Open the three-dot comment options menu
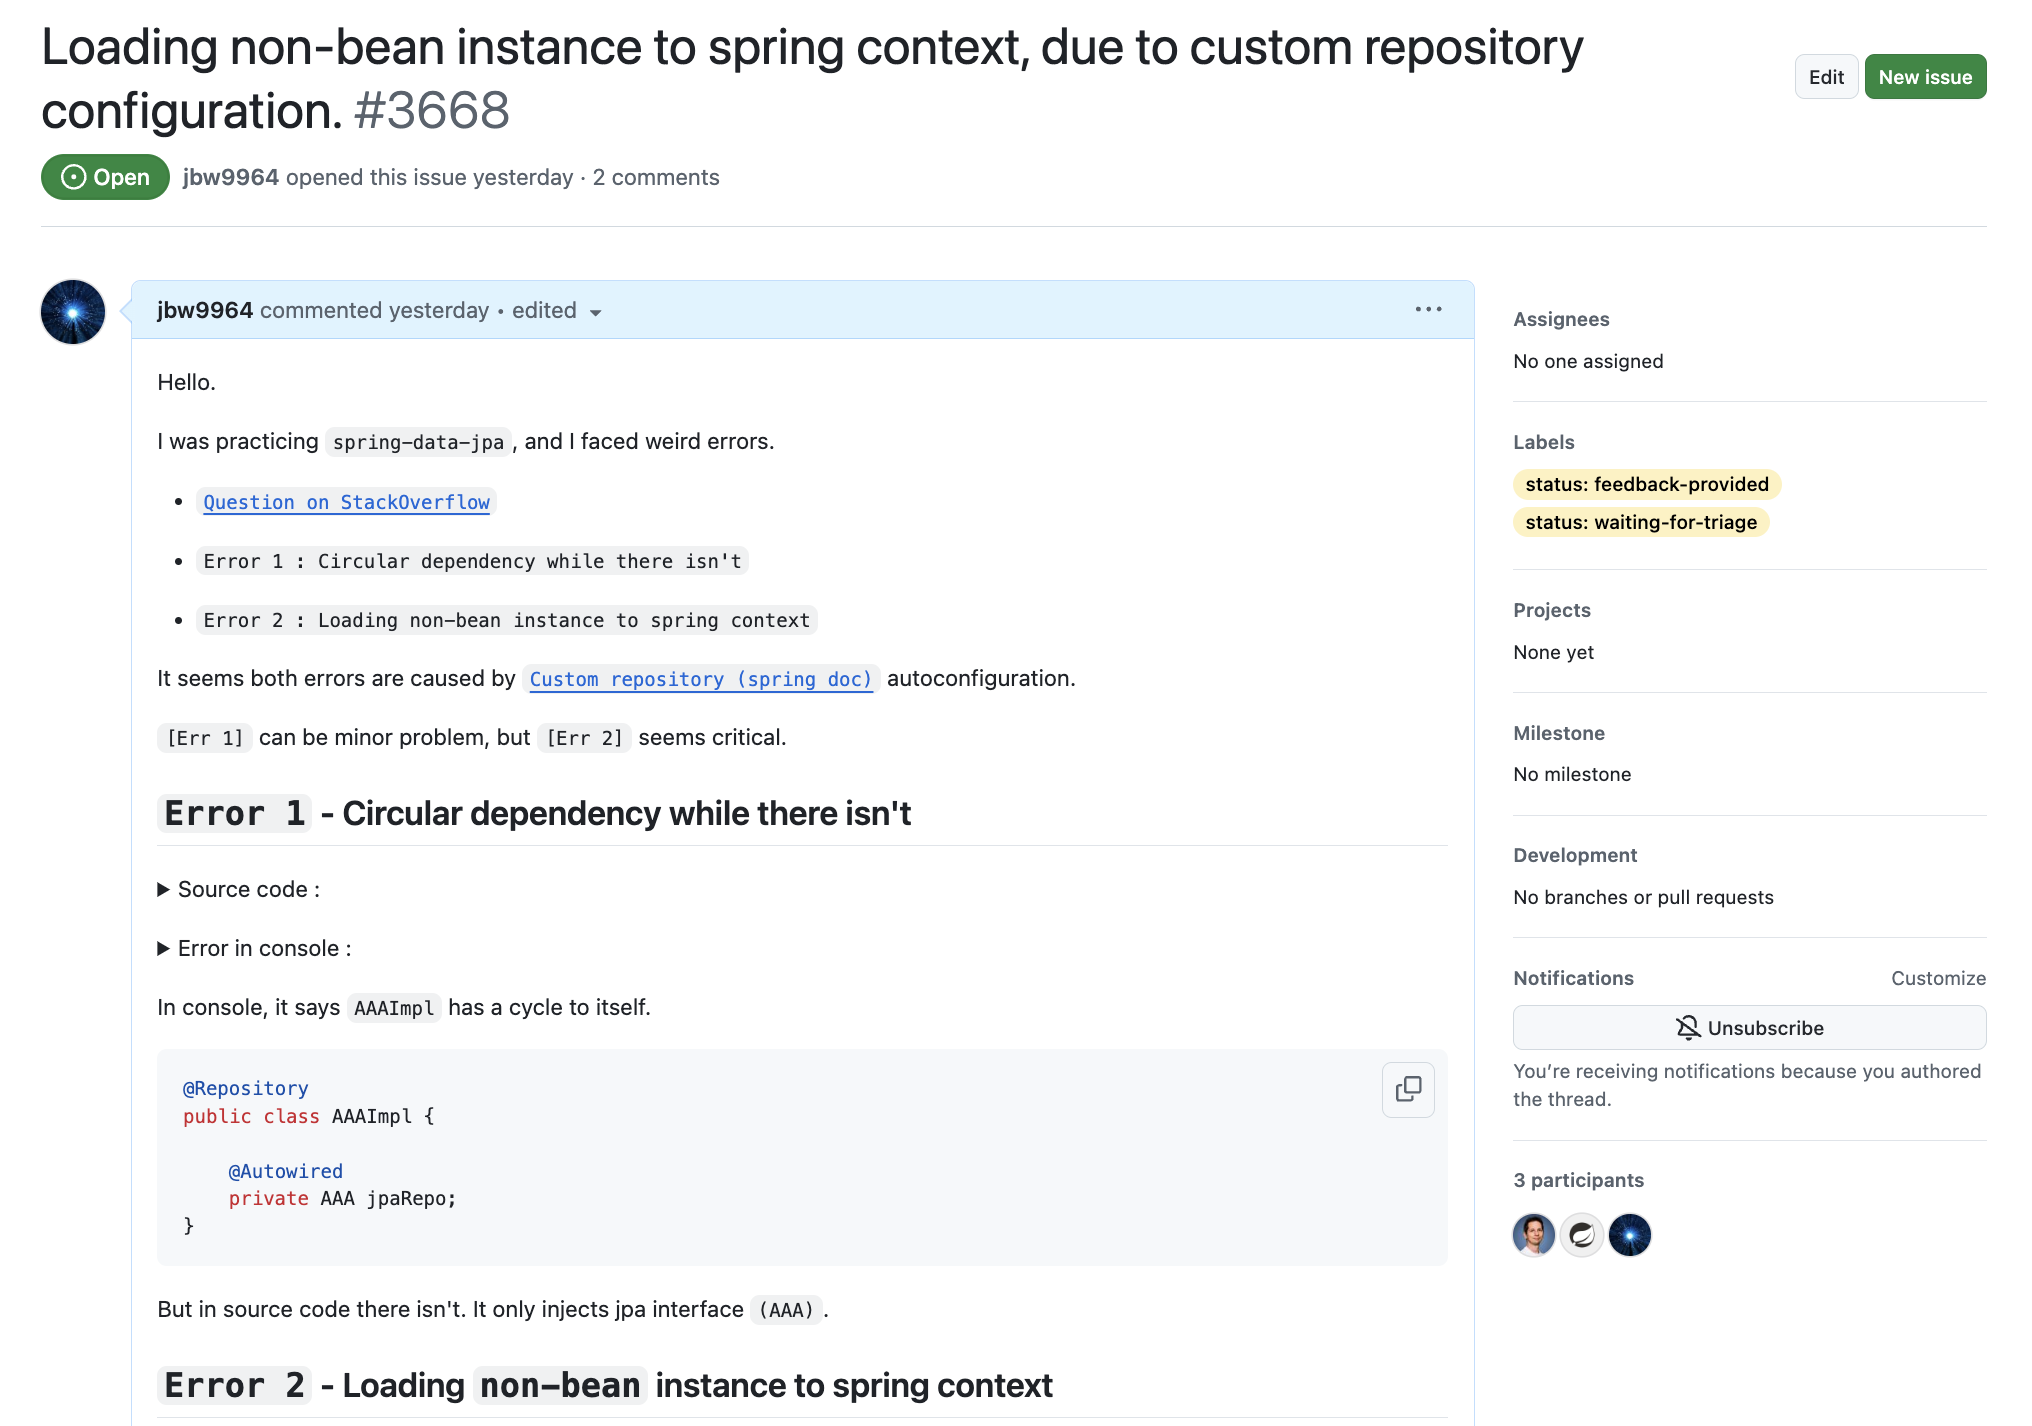The image size is (2032, 1426). [x=1428, y=310]
